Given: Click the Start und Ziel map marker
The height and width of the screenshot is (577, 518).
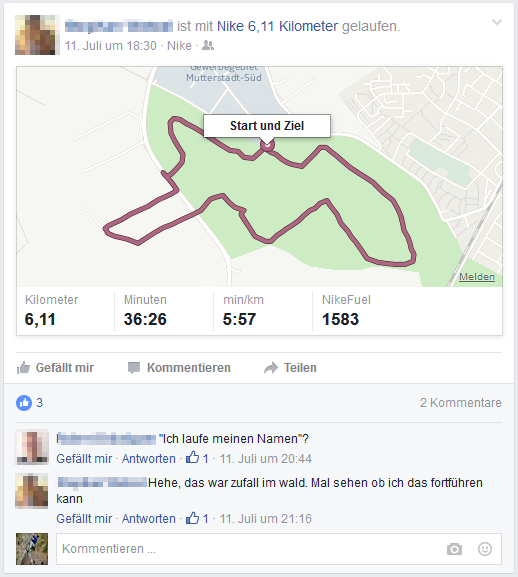Looking at the screenshot, I should [267, 145].
